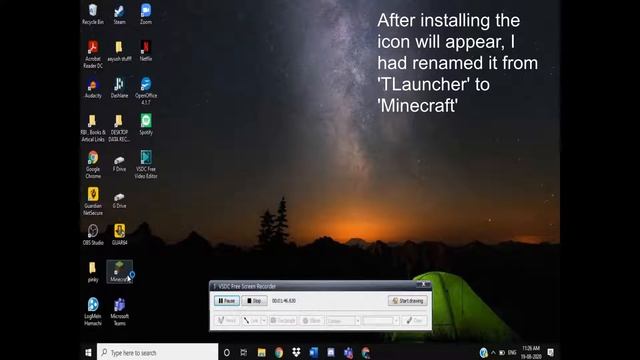Image resolution: width=640 pixels, height=360 pixels.
Task: Close the VSDC Free Screen Recorder window
Action: (424, 284)
